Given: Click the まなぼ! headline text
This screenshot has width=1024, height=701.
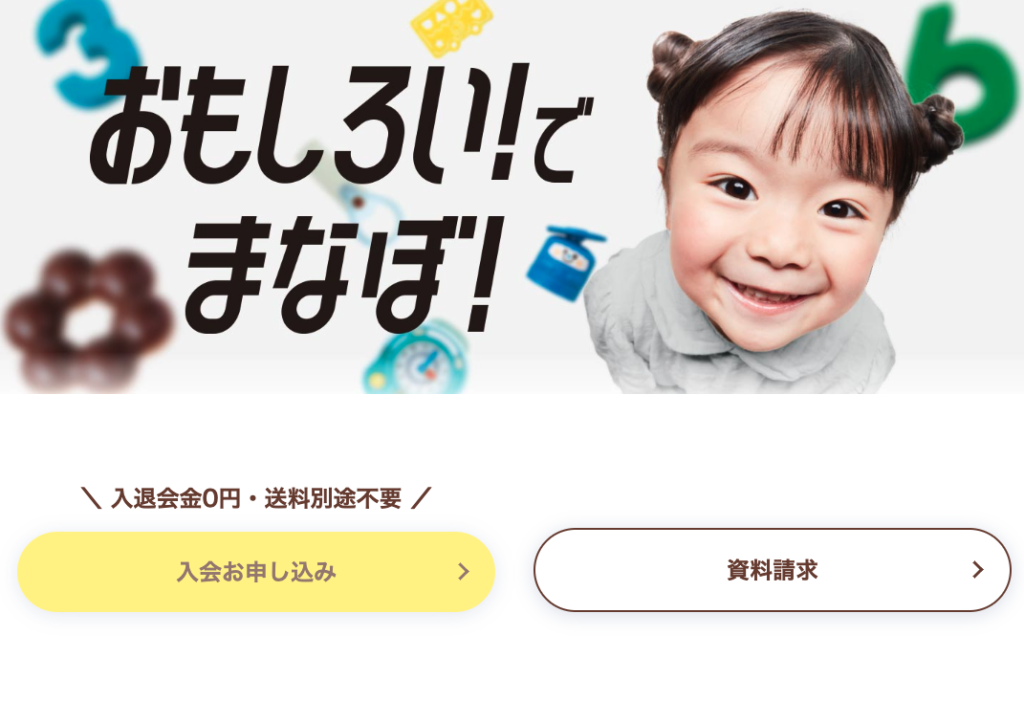Looking at the screenshot, I should [343, 274].
